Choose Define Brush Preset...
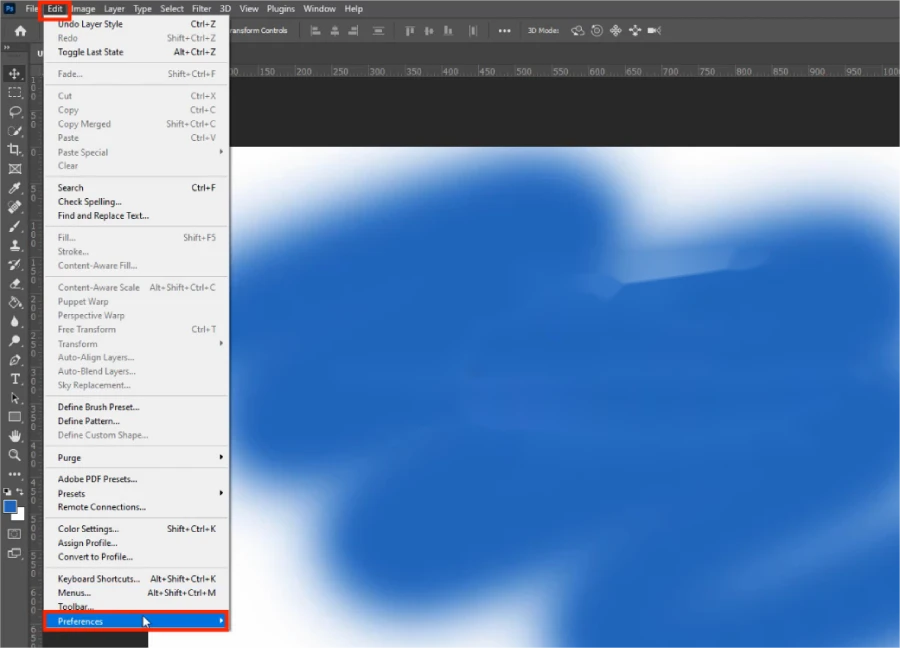 coord(137,407)
